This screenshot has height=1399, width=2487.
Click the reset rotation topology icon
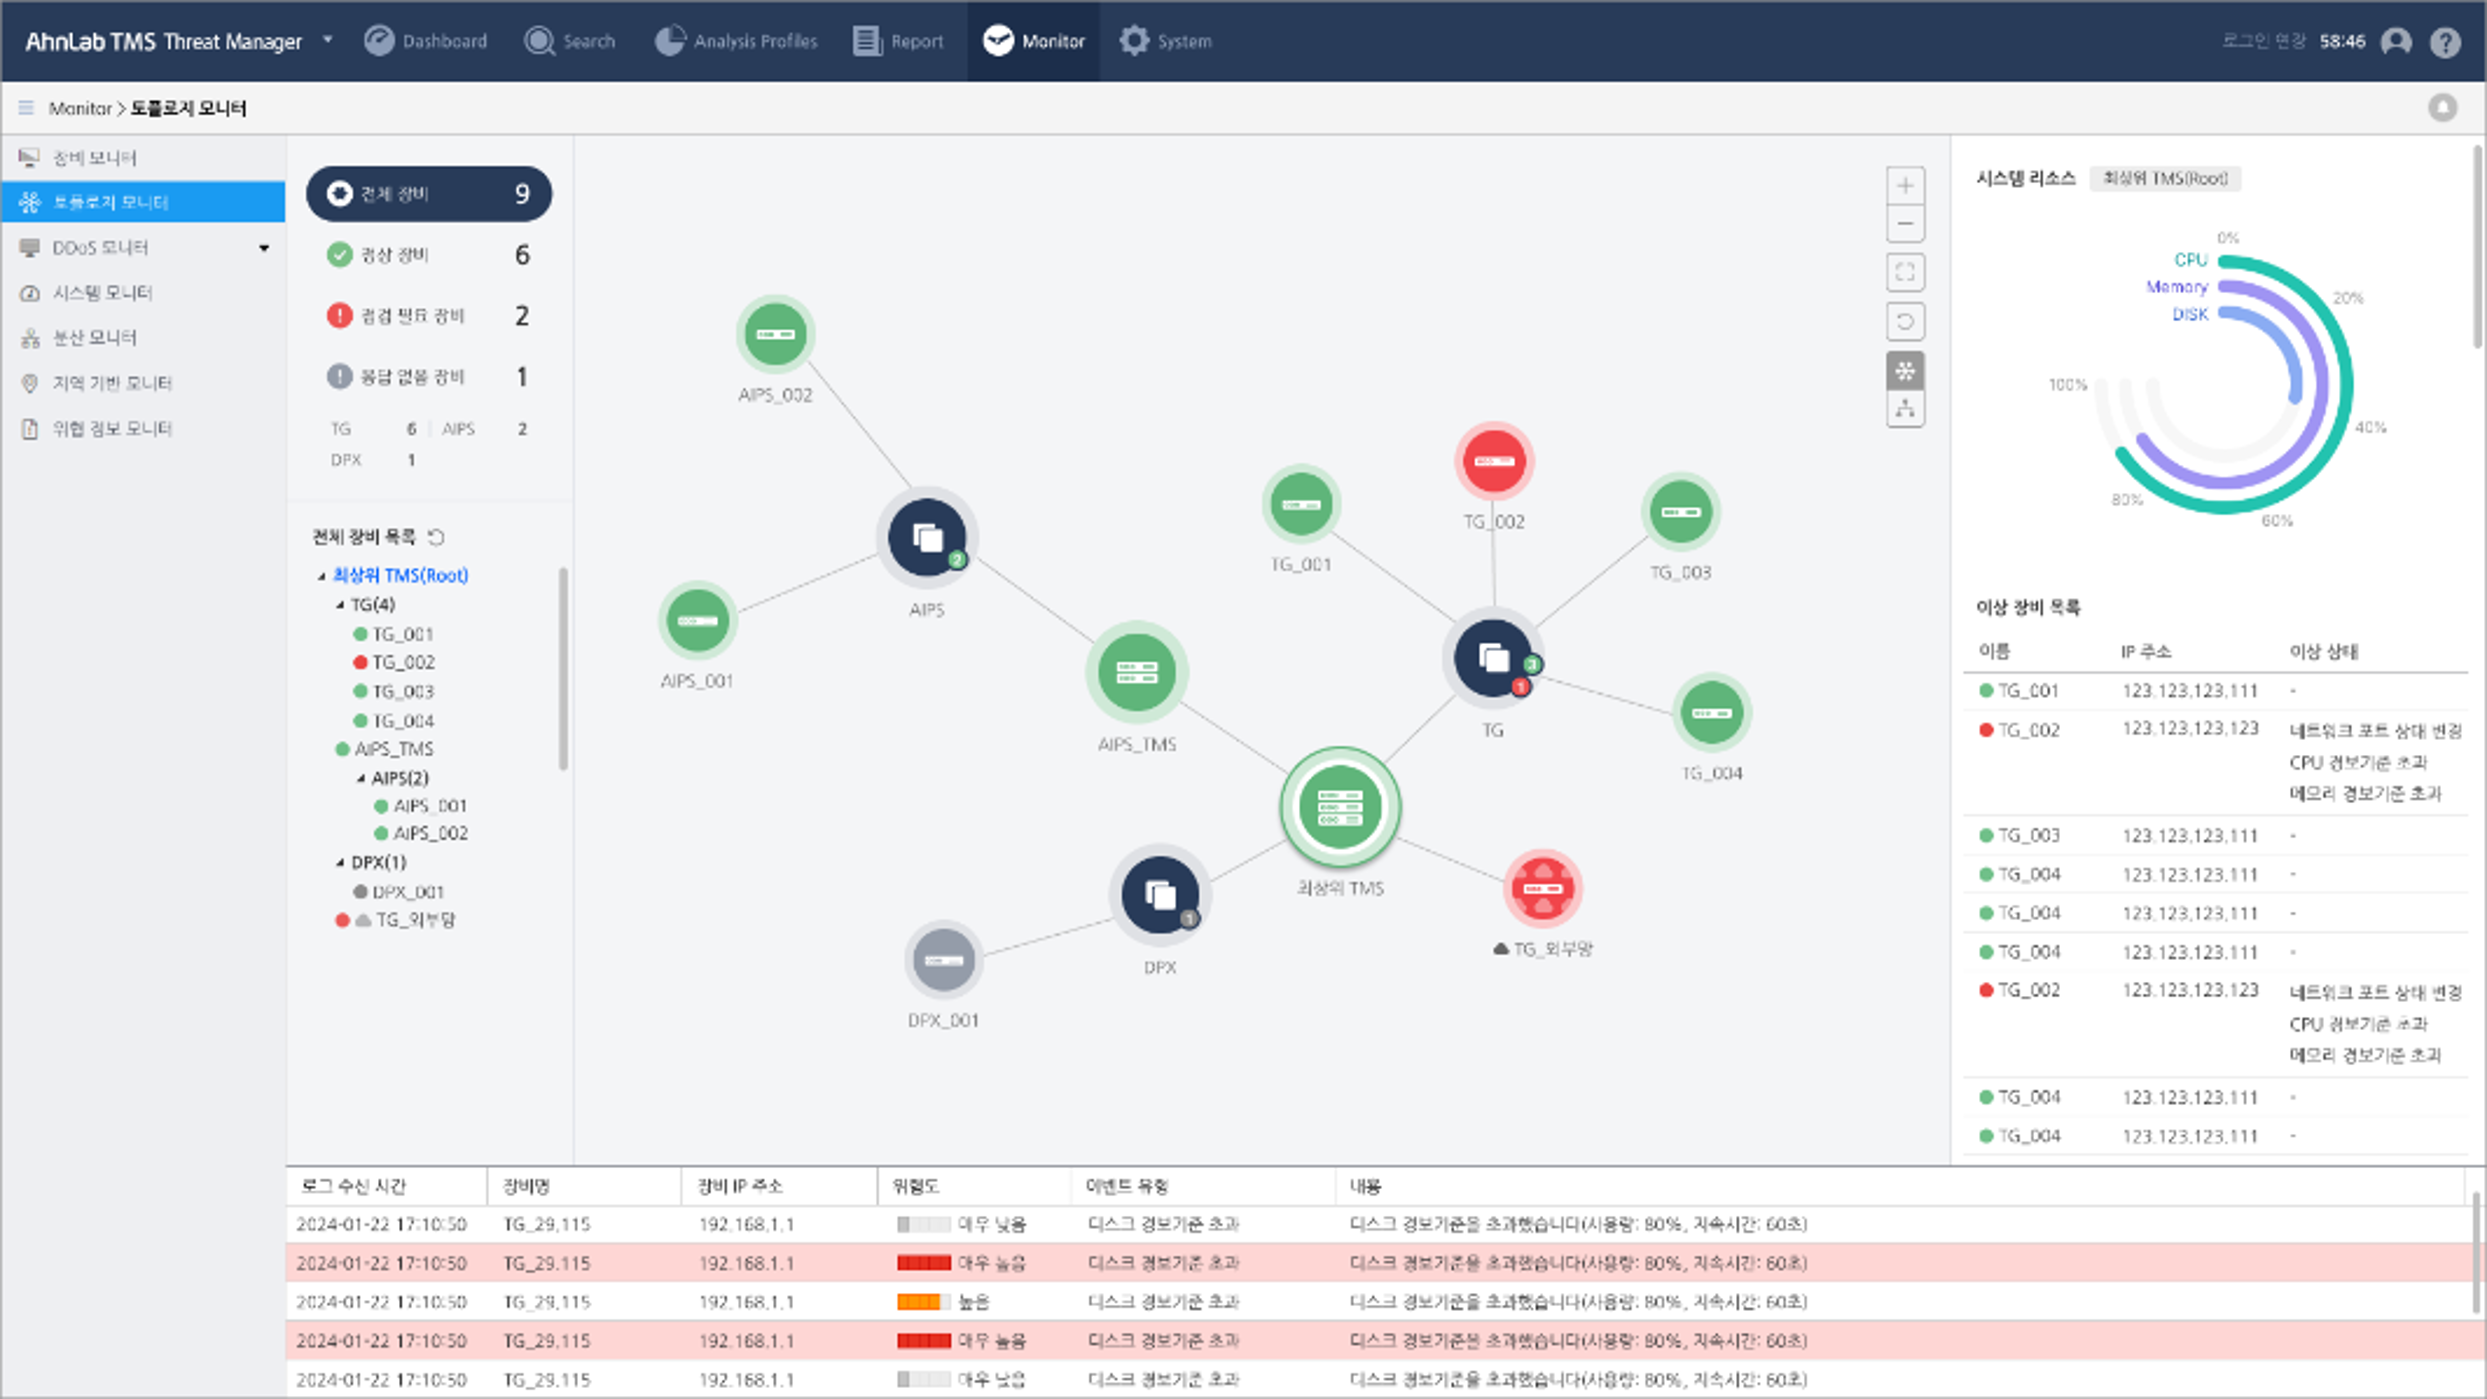1905,322
